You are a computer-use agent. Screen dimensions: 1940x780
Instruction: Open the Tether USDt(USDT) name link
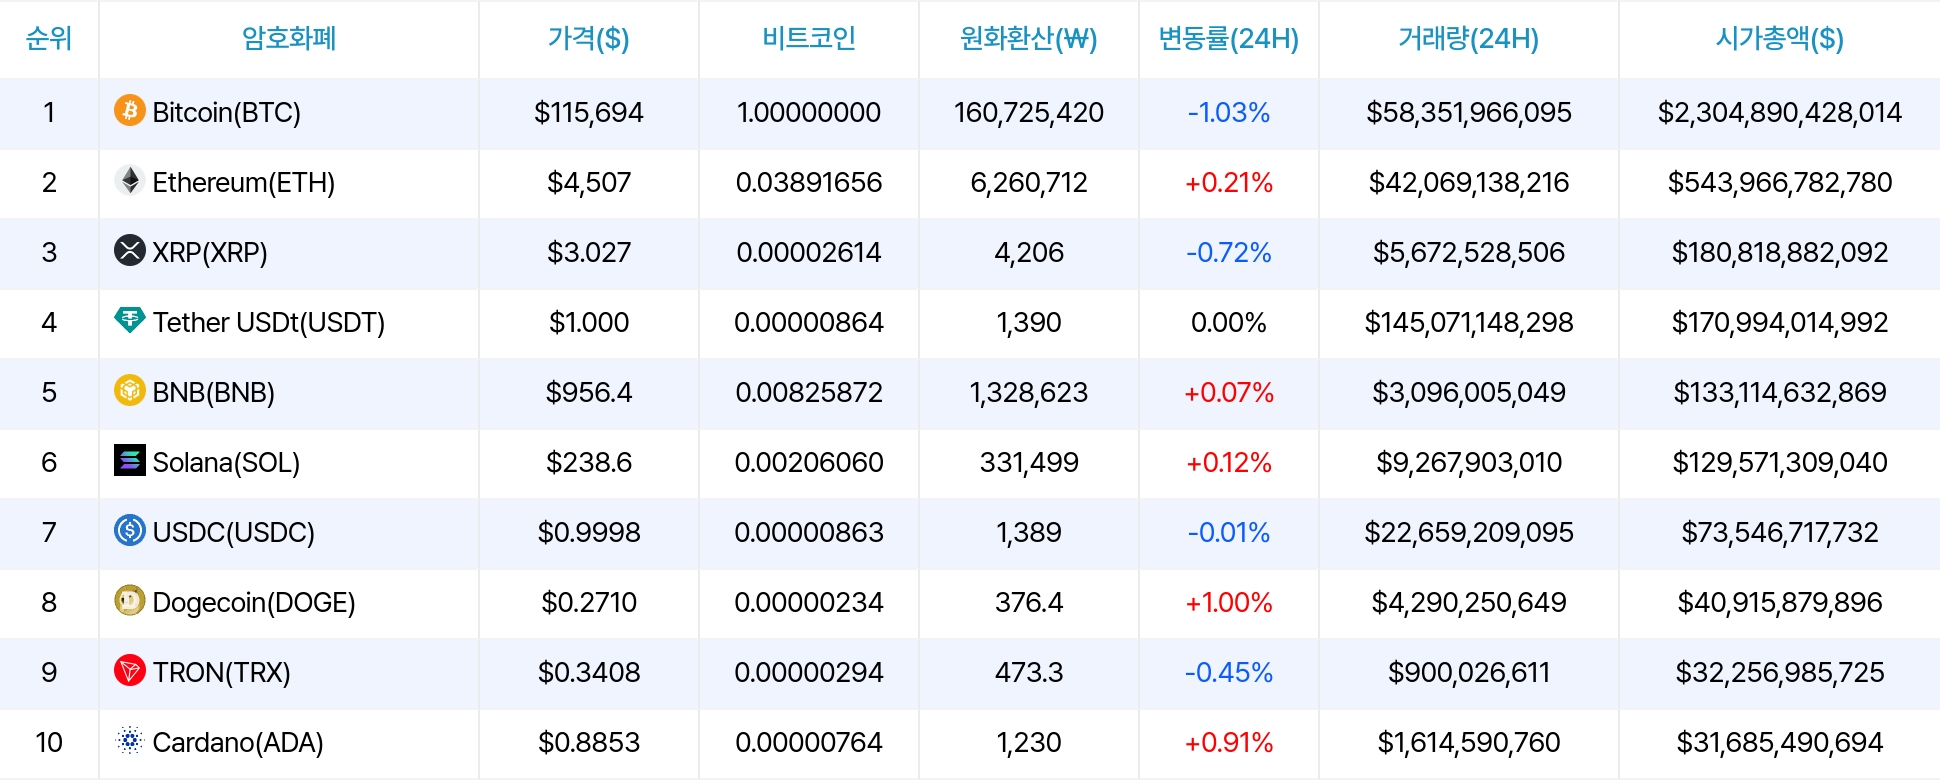269,322
